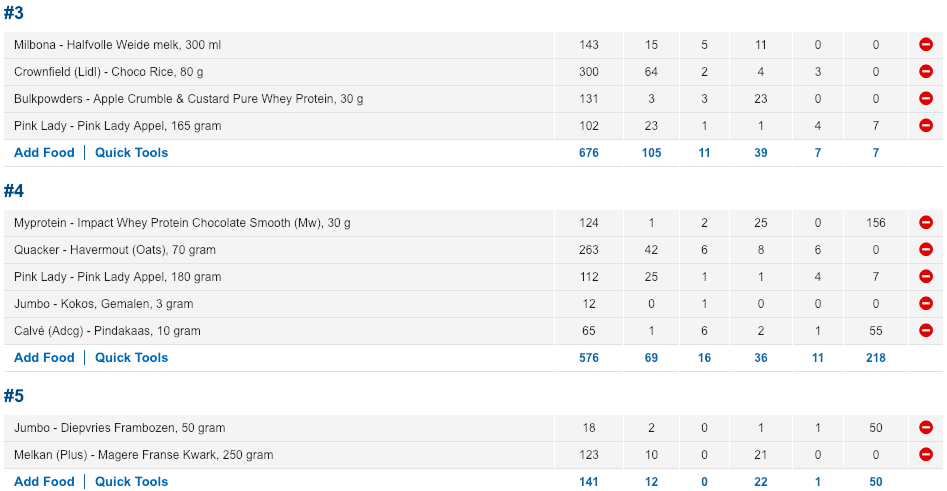This screenshot has width=947, height=491.
Task: Delete Calvé Pindakaas 10 gram
Action: [926, 331]
